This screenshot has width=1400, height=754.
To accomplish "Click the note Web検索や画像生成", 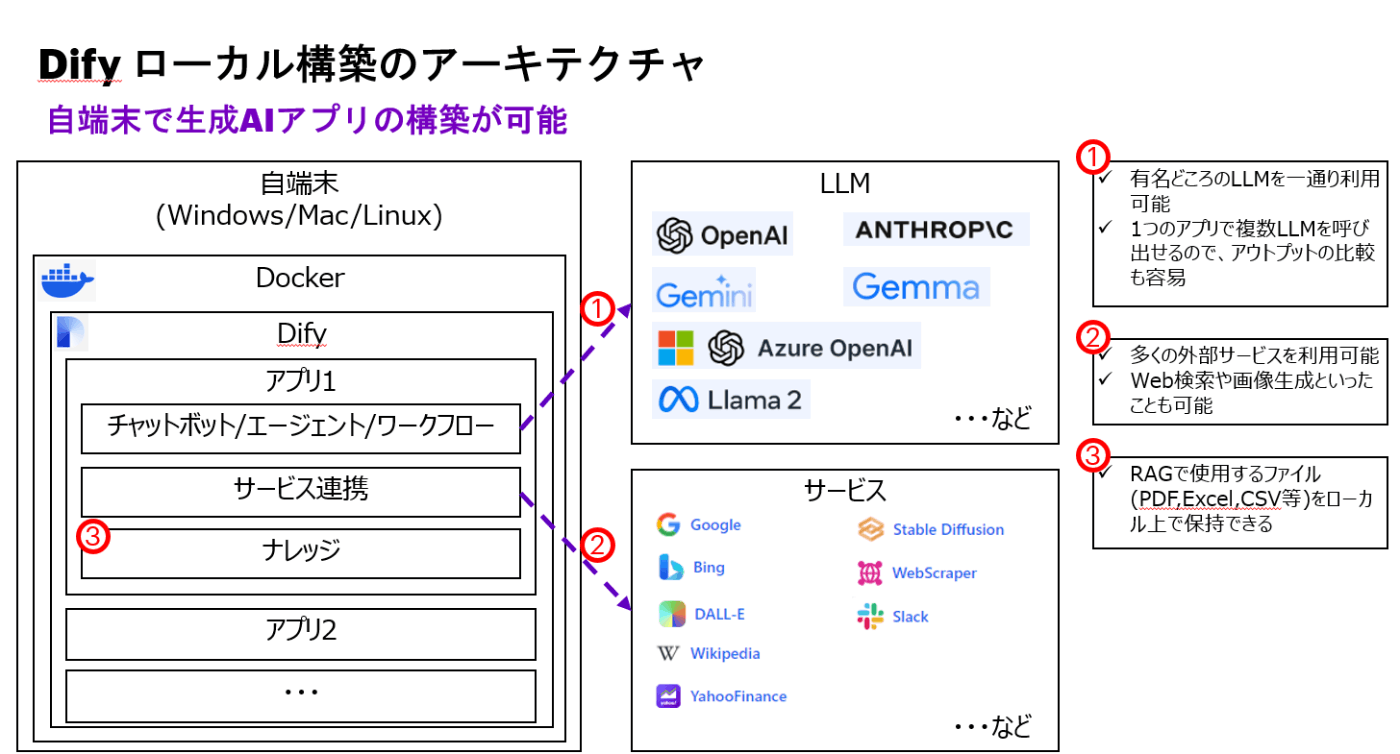I will [x=1251, y=393].
